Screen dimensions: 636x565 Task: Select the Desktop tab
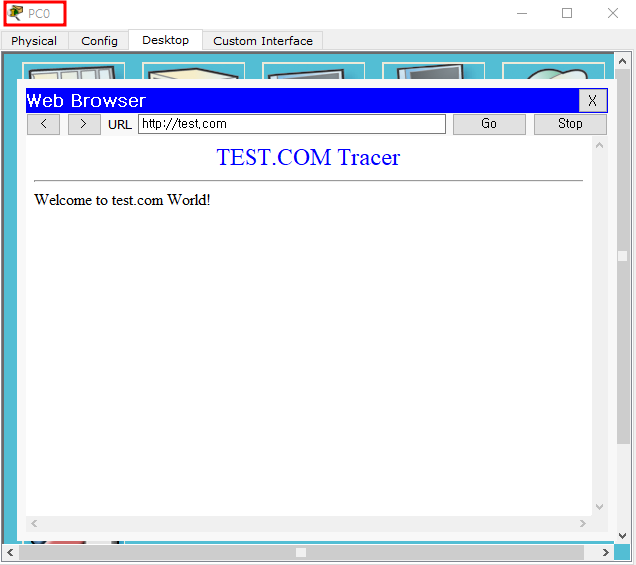[x=165, y=40]
